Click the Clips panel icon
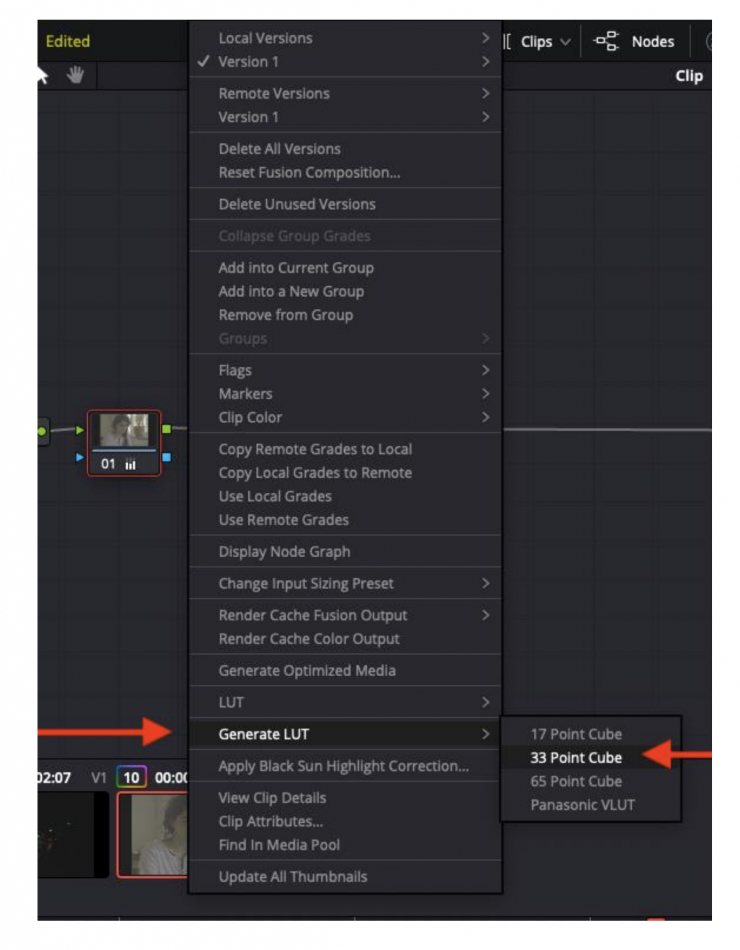This screenshot has height=950, width=740. [509, 42]
